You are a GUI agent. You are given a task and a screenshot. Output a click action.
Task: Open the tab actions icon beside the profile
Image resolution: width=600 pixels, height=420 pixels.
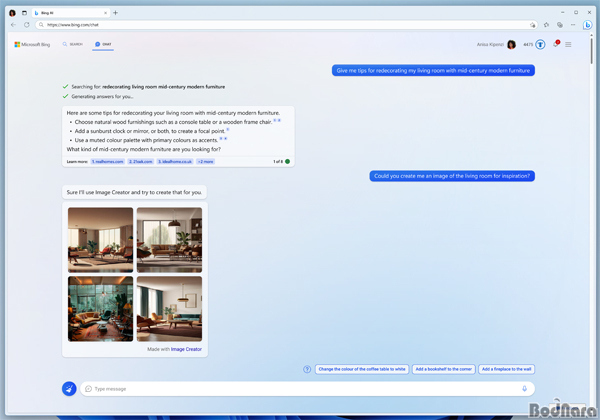pos(24,13)
